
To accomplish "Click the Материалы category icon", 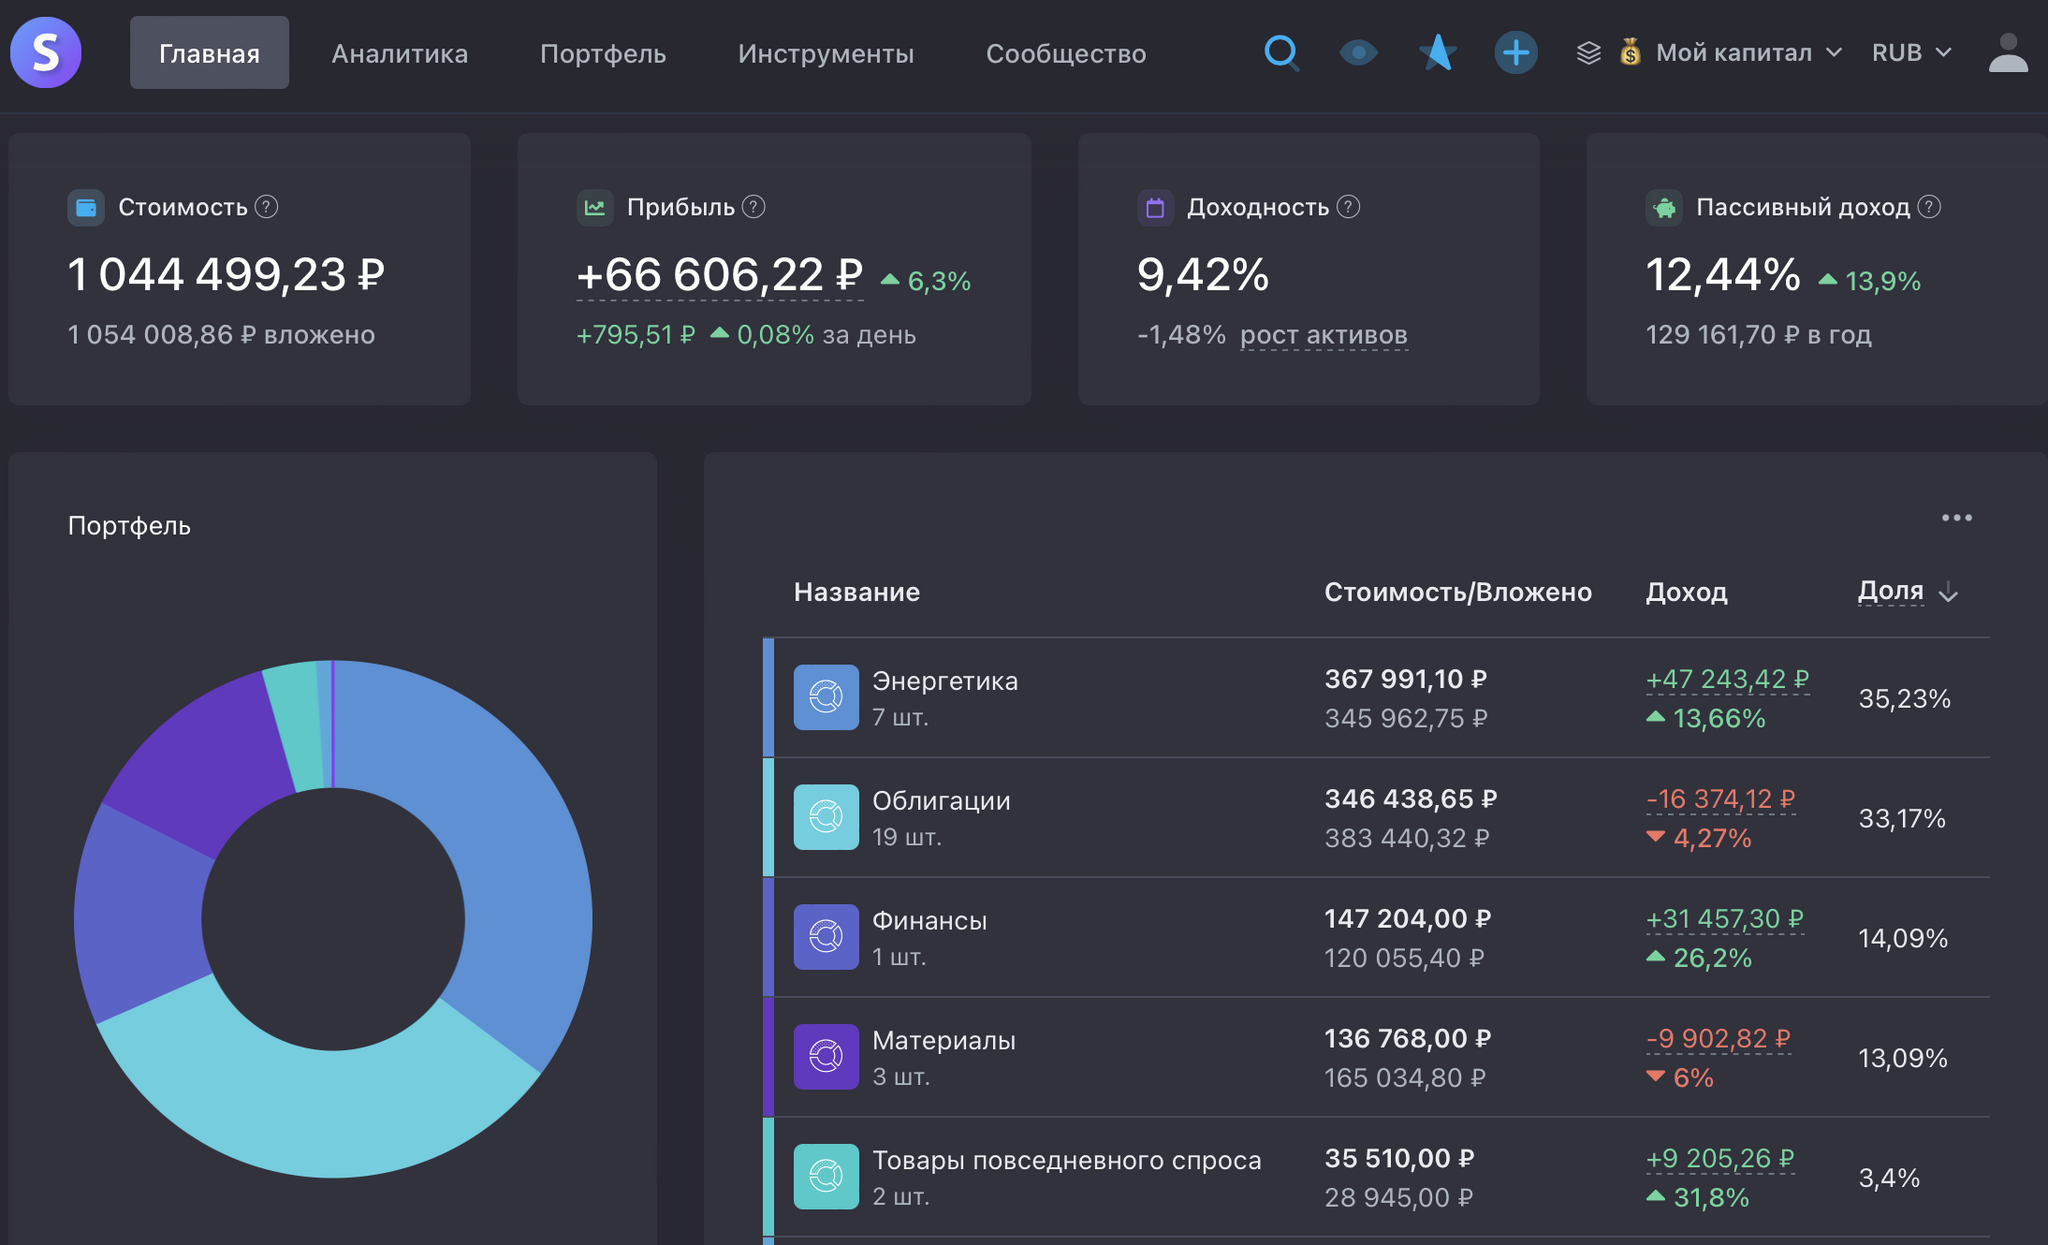I will [826, 1056].
